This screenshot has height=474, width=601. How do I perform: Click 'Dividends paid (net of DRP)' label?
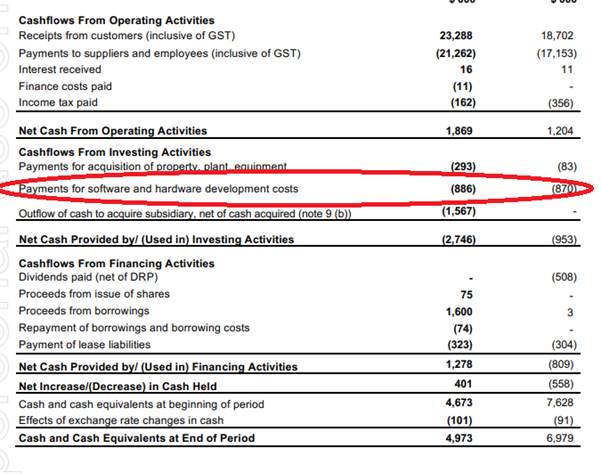click(88, 277)
